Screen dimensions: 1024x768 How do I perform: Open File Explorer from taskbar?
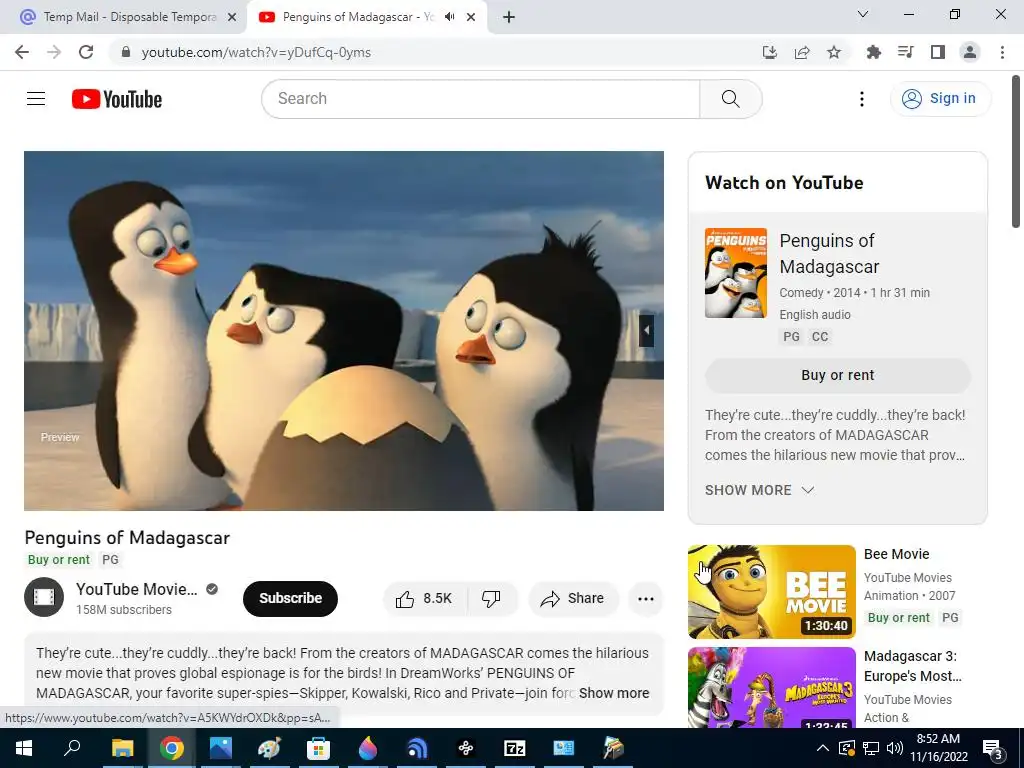coord(122,748)
